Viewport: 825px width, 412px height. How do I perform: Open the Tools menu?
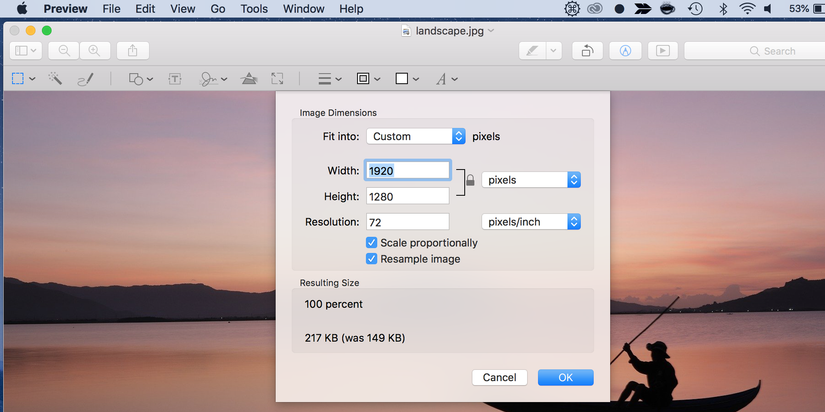click(254, 9)
